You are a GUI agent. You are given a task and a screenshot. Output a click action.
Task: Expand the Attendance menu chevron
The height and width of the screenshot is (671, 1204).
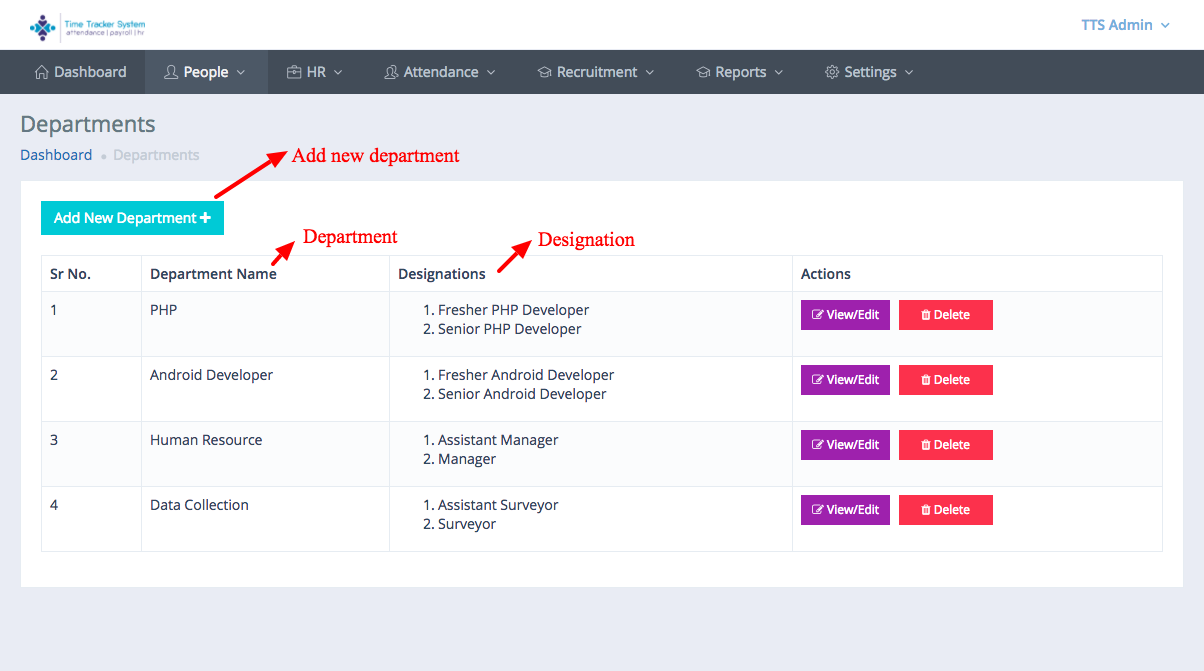(491, 73)
